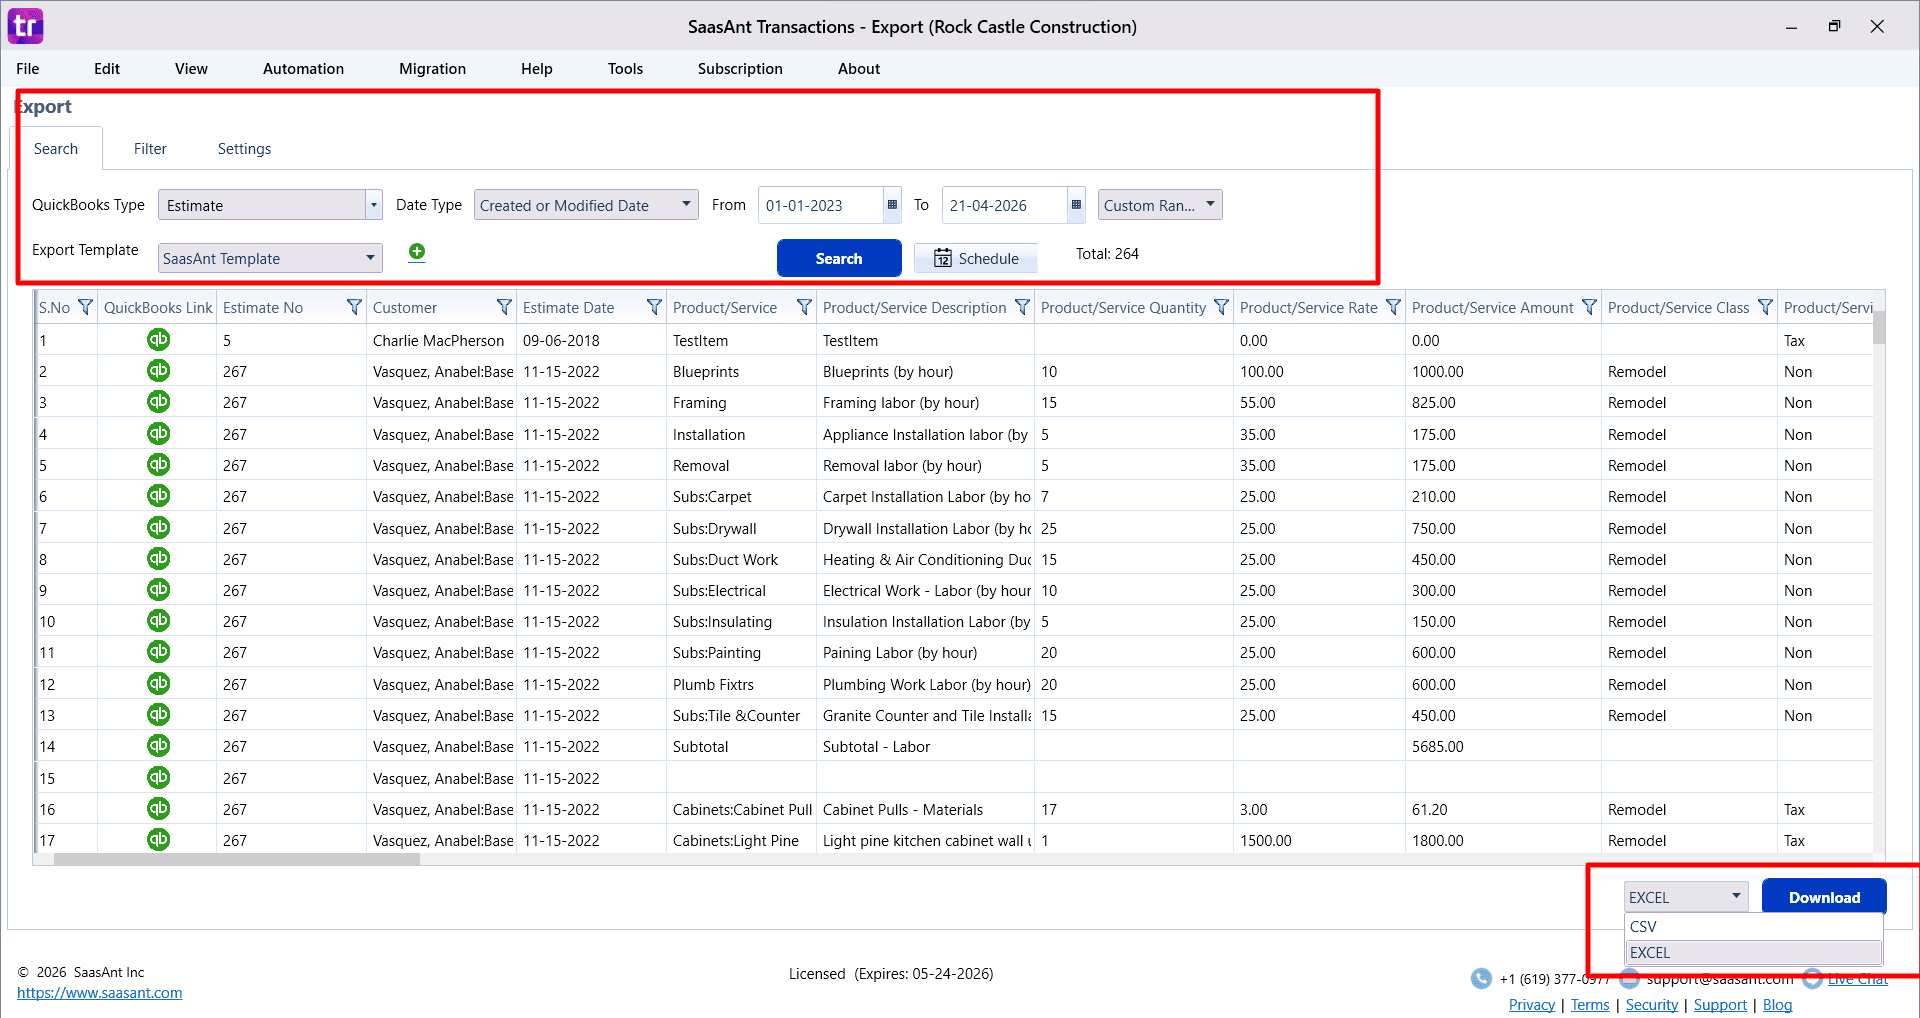Open the saasant.com website link
The image size is (1920, 1018).
[x=100, y=993]
